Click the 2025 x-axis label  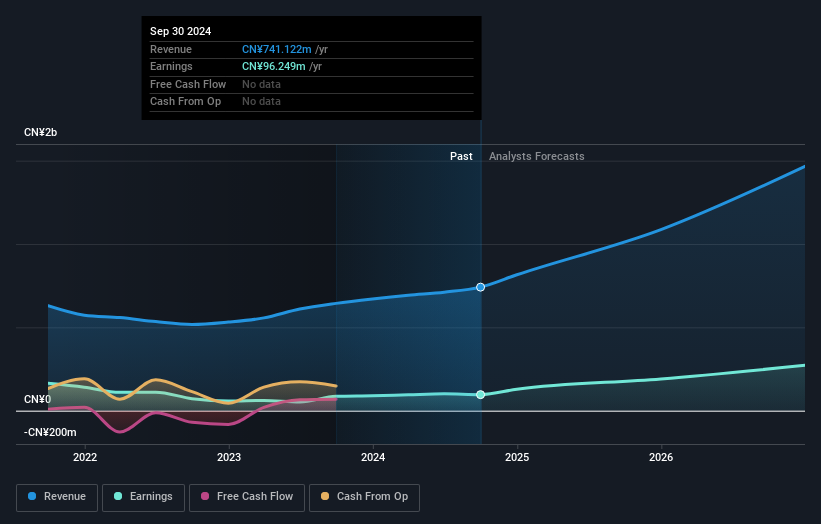(517, 458)
